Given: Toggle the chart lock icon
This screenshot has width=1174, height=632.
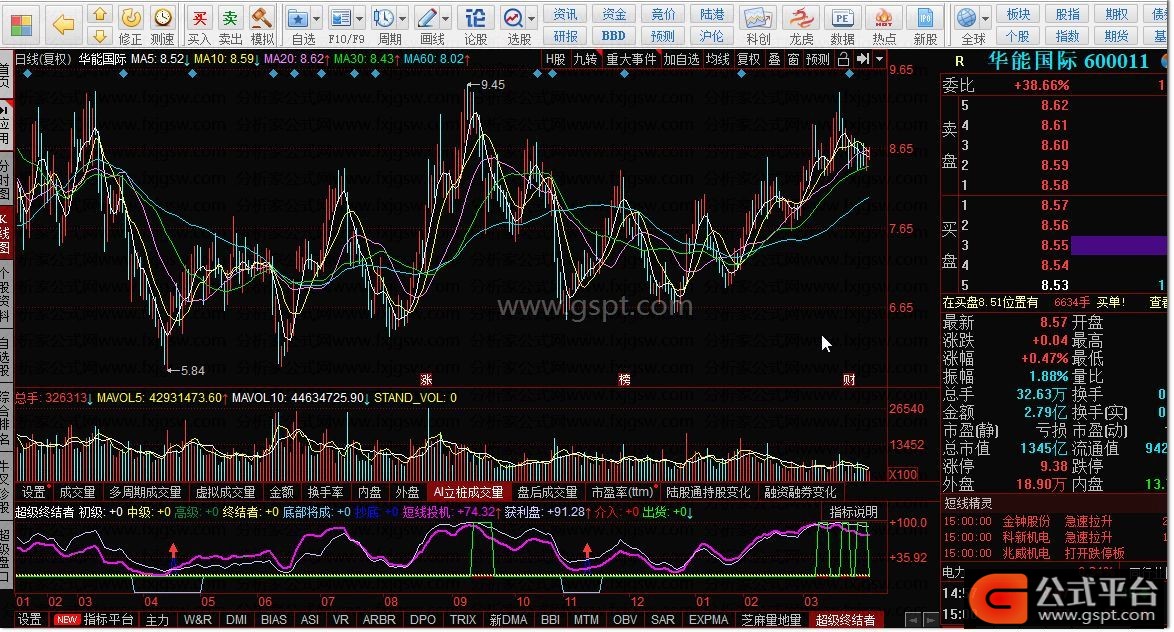Looking at the screenshot, I should 843,59.
